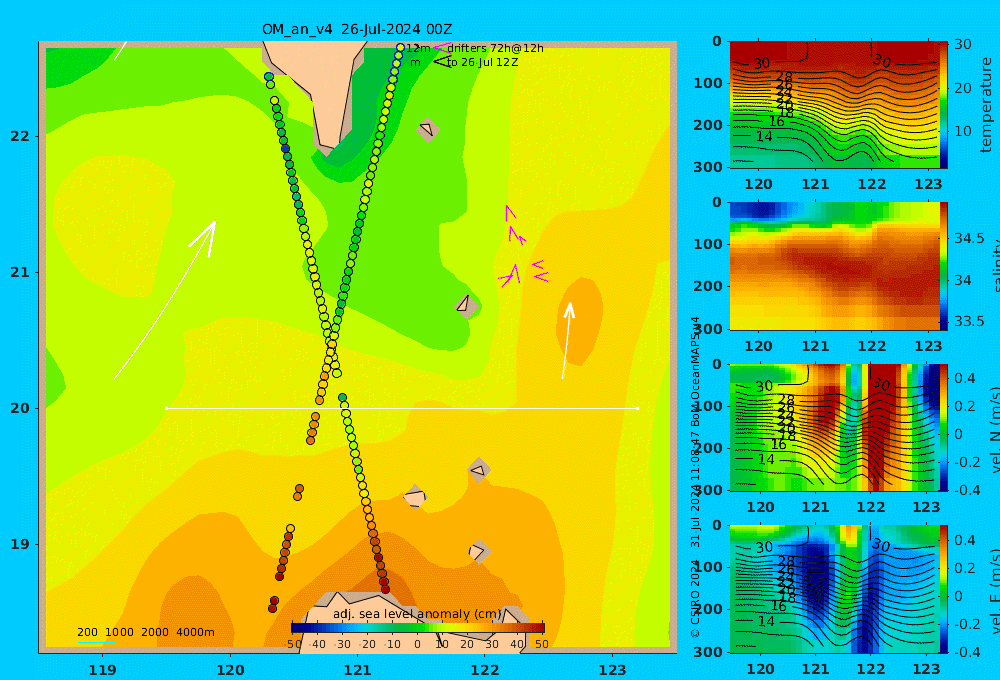Click the 'vel. N (m/s)' axis label
Viewport: 1000px width, 680px height.
[995, 429]
